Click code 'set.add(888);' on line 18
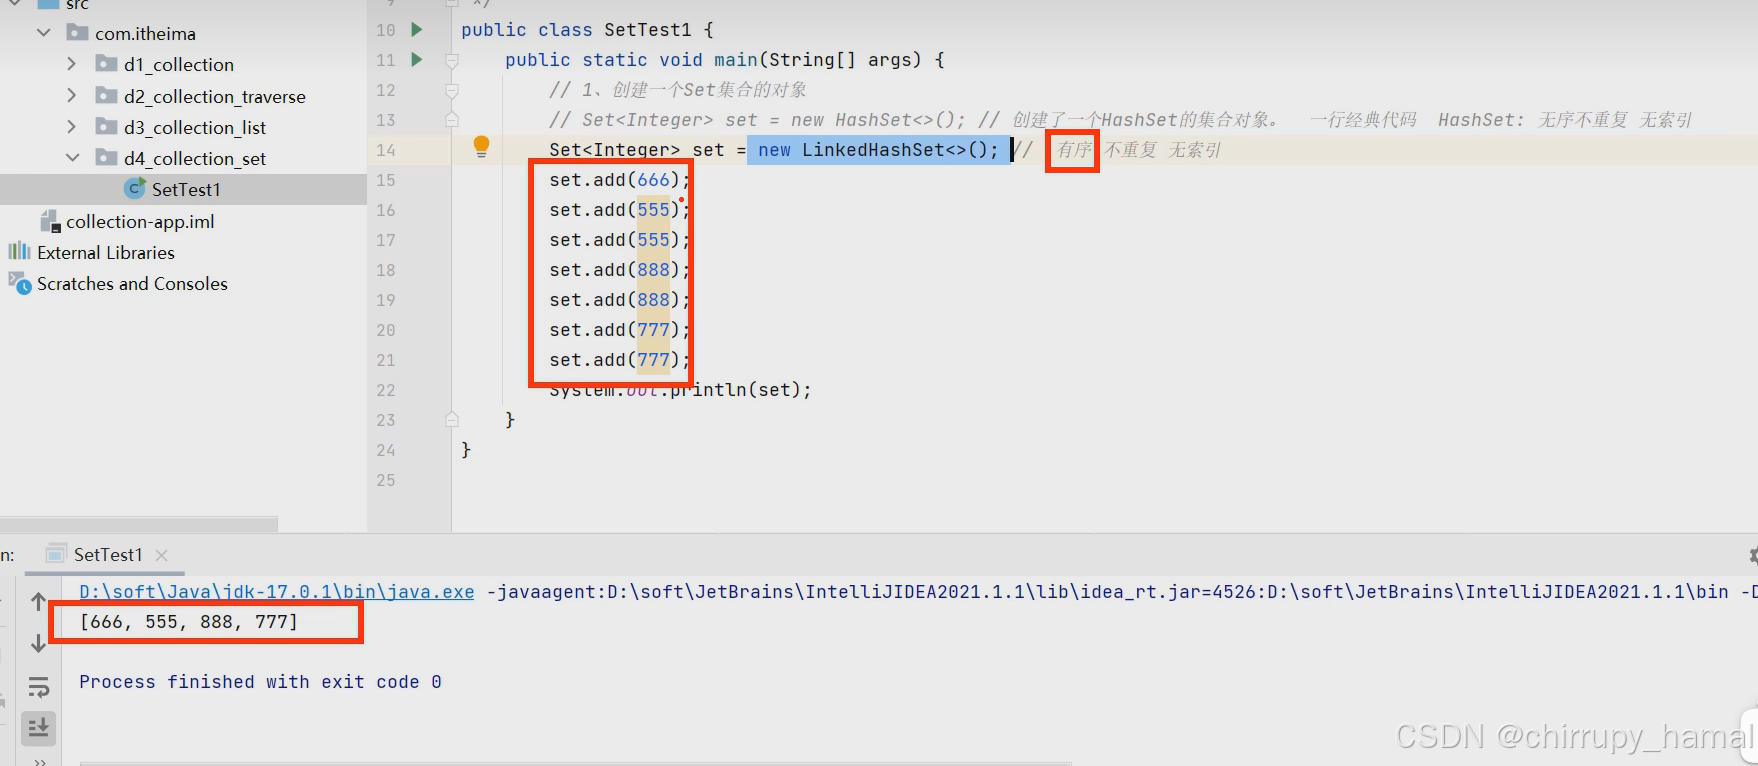Screen dimensions: 1758x766 click(620, 270)
